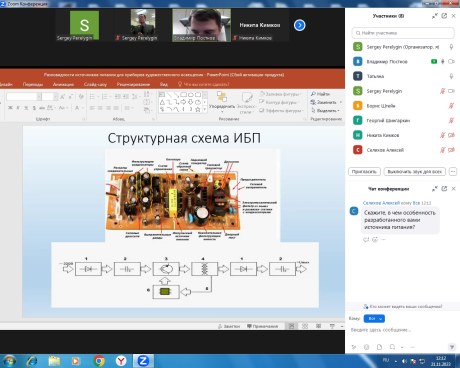Open the font name combo box
Viewport: 460px width, 368px height.
[23, 97]
